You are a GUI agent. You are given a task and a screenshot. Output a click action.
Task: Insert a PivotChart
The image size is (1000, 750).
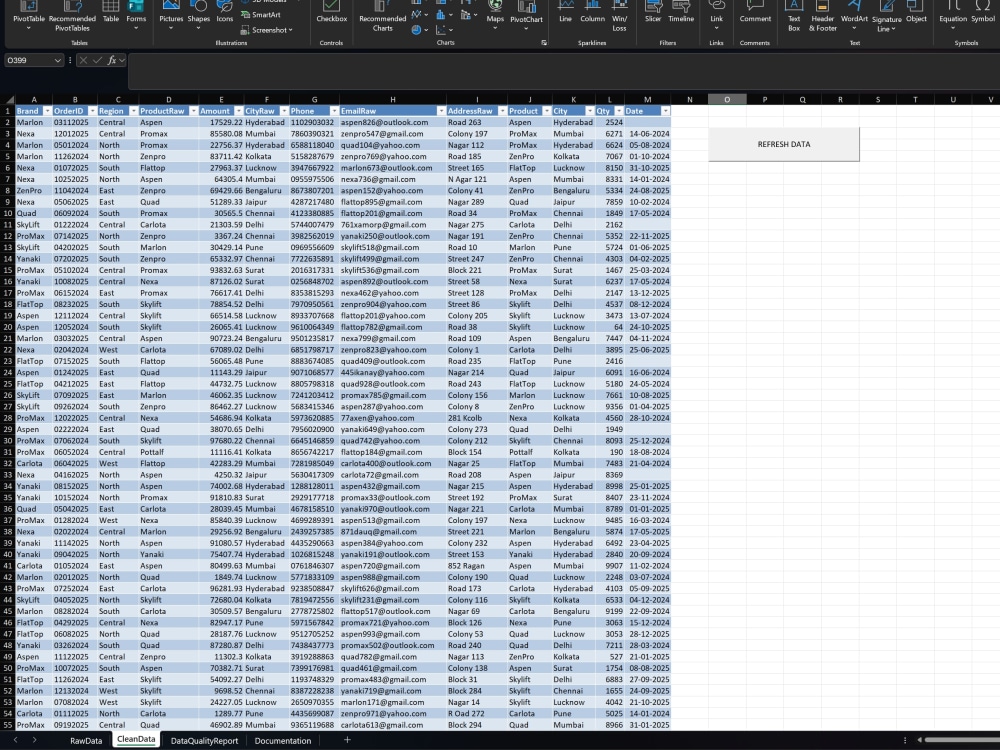[x=526, y=15]
